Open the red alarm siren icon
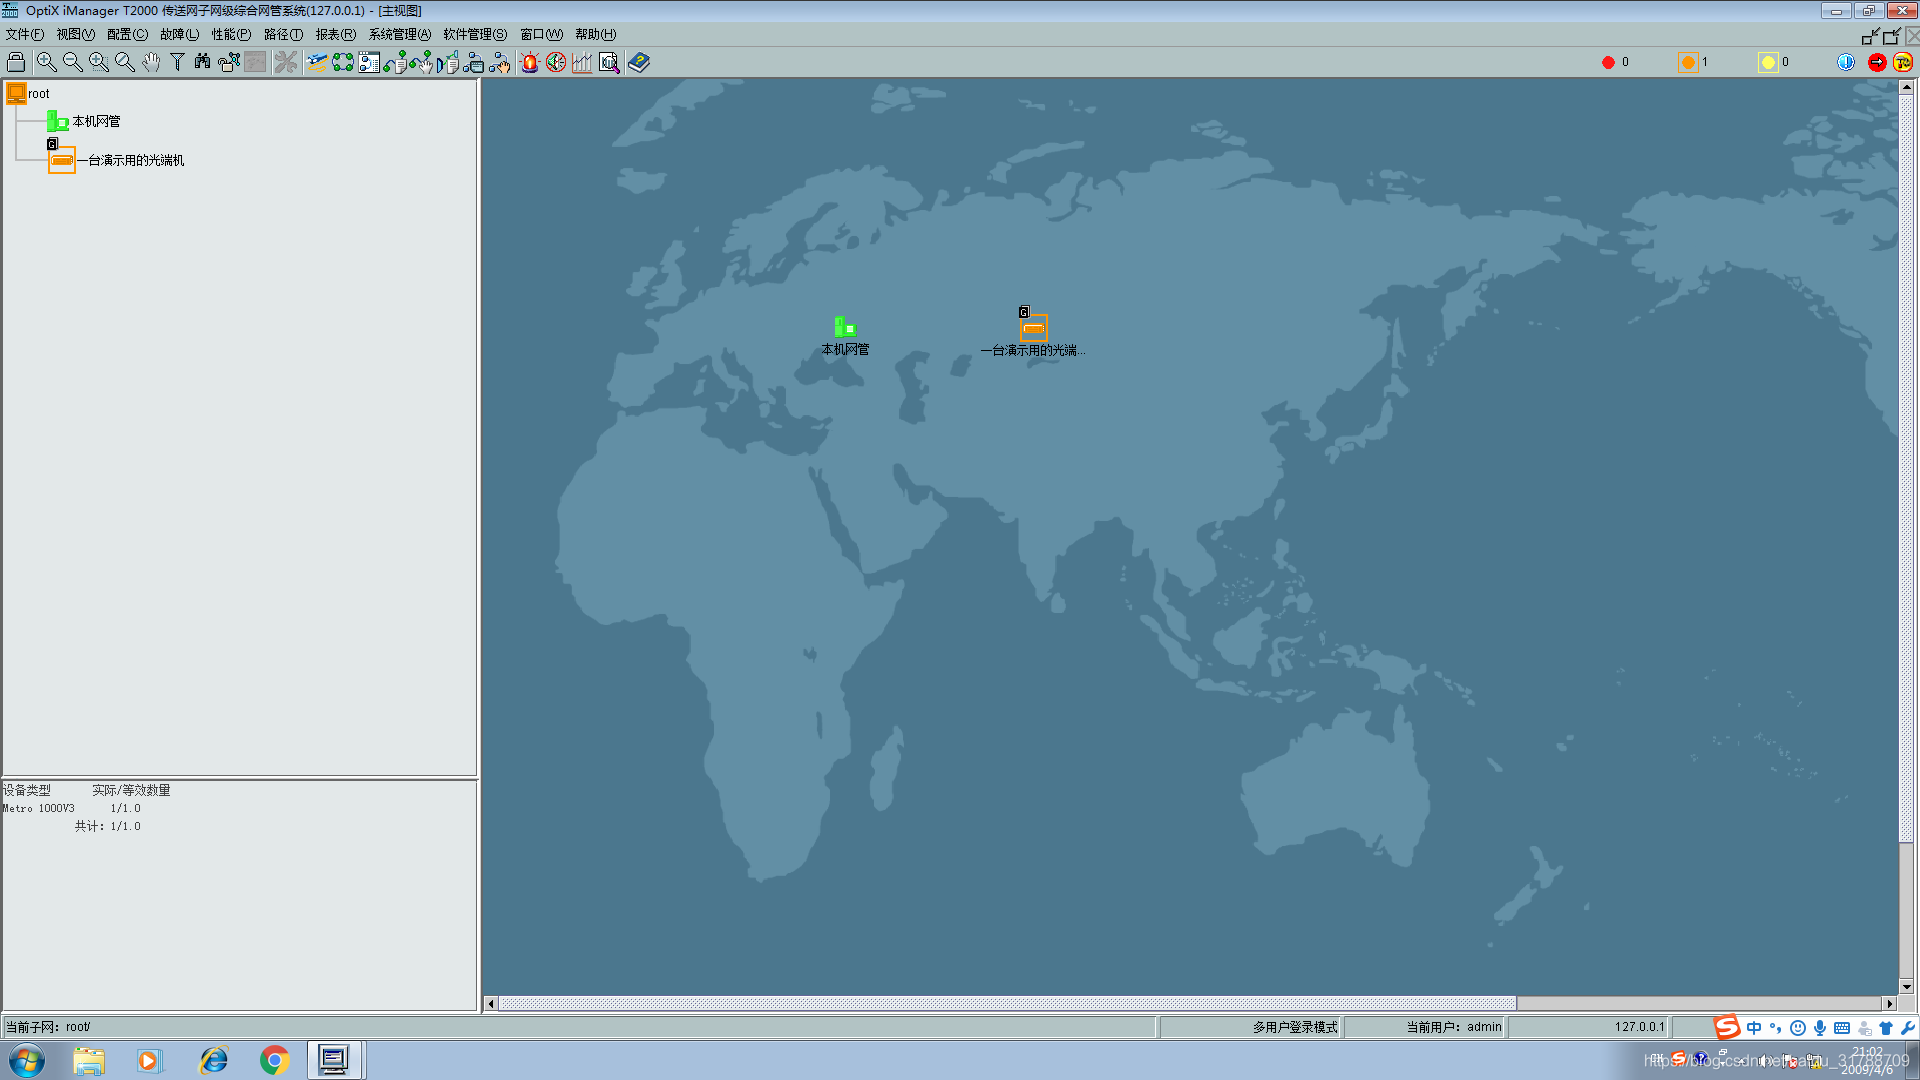Screen dimensions: 1920x1080 coord(530,62)
